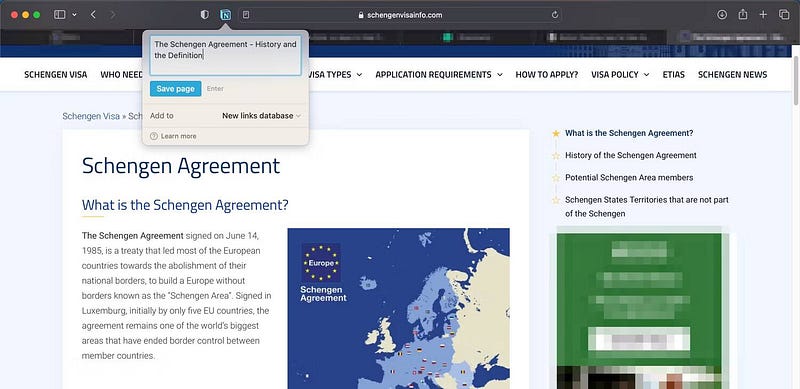This screenshot has width=800, height=389.
Task: Expand the Visa Policy menu
Action: pos(620,75)
